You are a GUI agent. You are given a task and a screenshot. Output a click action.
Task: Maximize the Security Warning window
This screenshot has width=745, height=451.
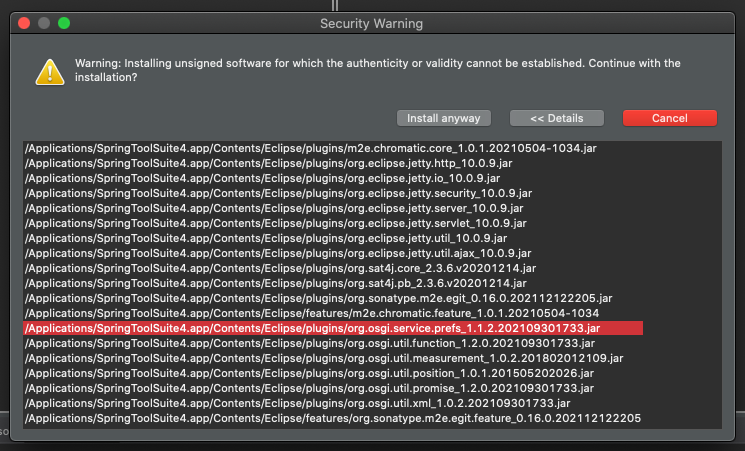click(x=64, y=23)
